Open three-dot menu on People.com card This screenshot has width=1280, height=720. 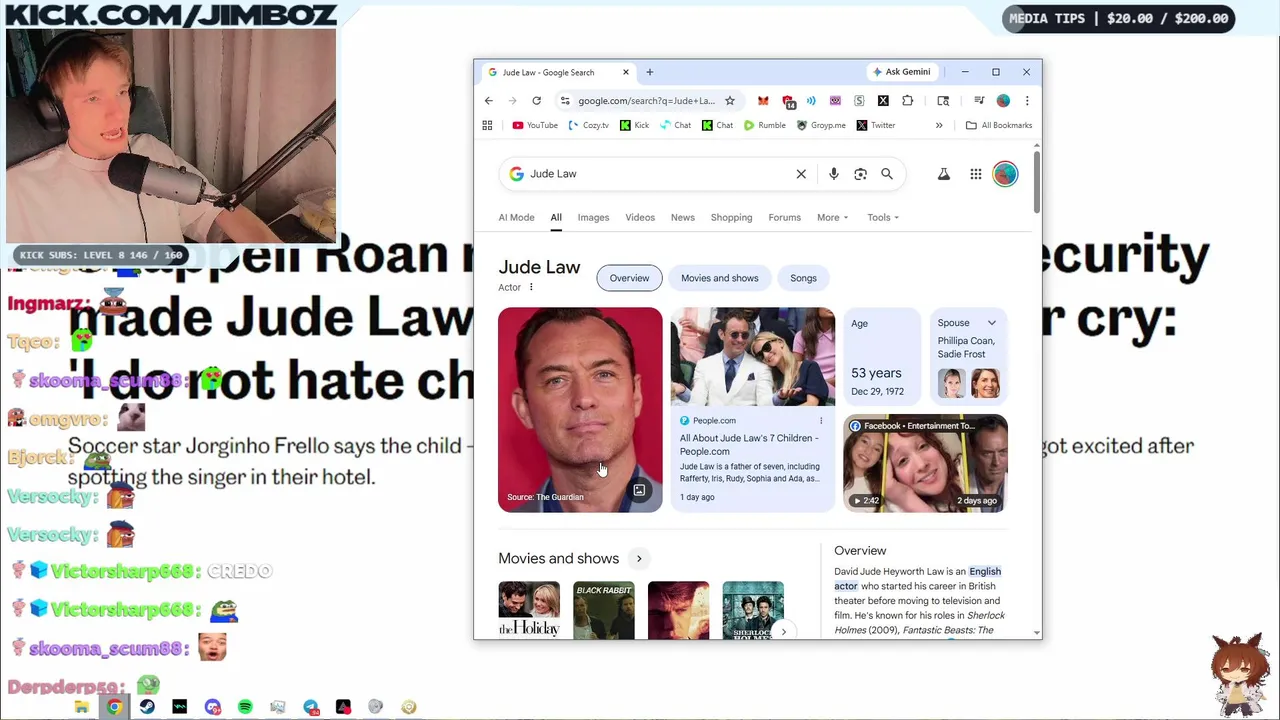point(821,421)
